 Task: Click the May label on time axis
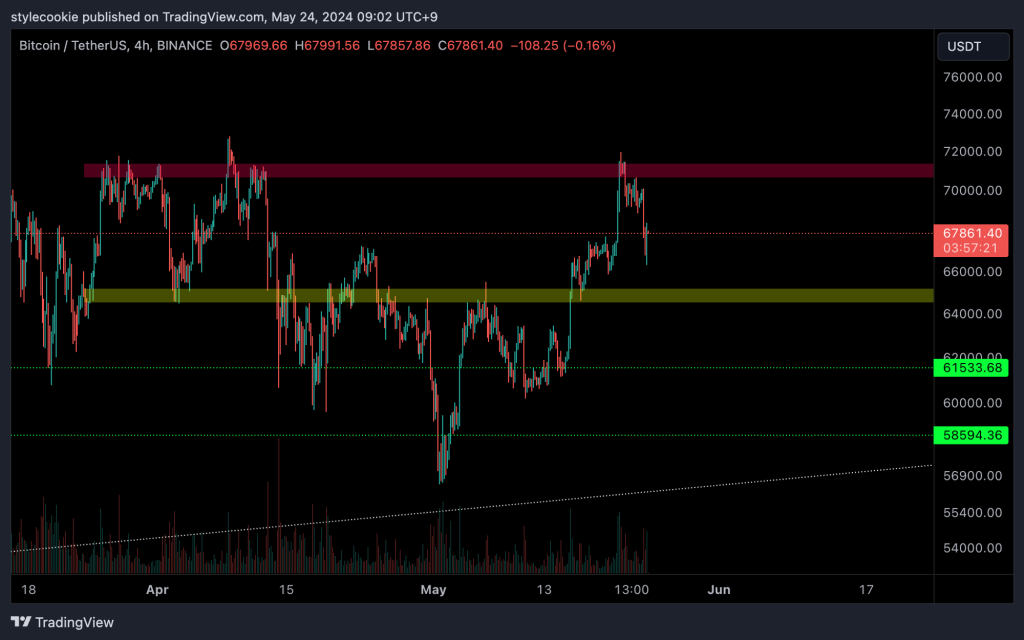point(433,590)
